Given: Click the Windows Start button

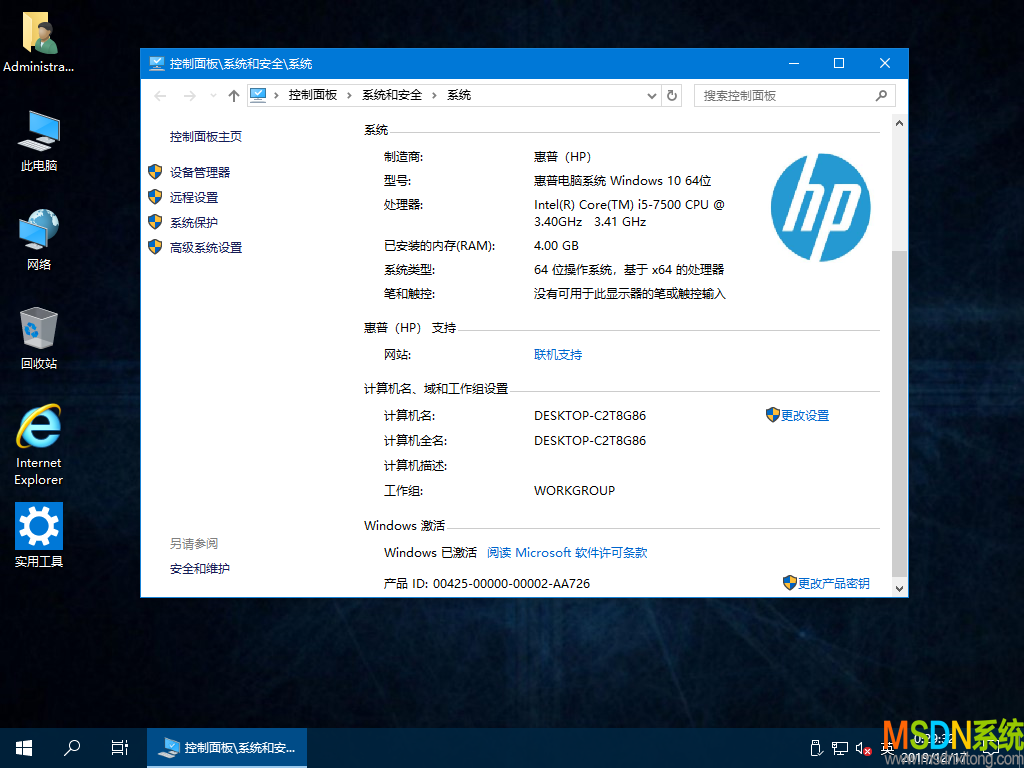Looking at the screenshot, I should pos(23,747).
